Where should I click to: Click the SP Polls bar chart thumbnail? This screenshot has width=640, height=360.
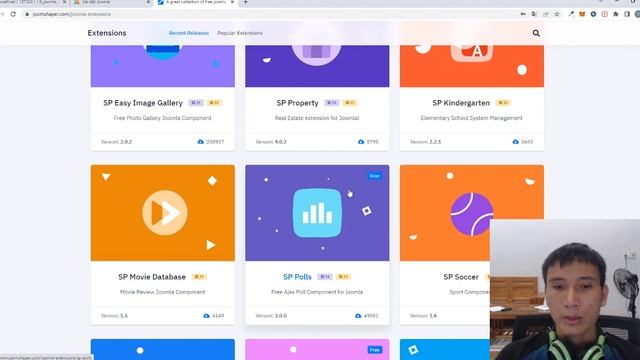click(317, 213)
